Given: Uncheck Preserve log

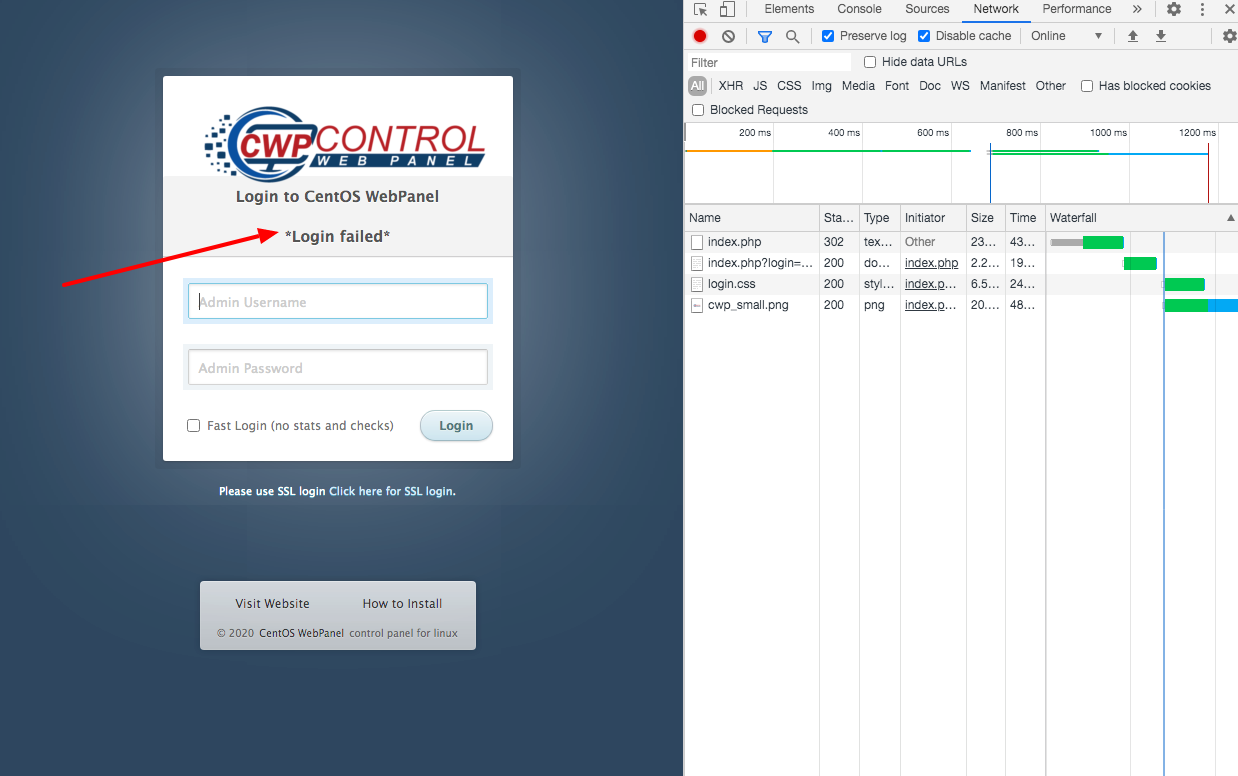Looking at the screenshot, I should [x=828, y=36].
